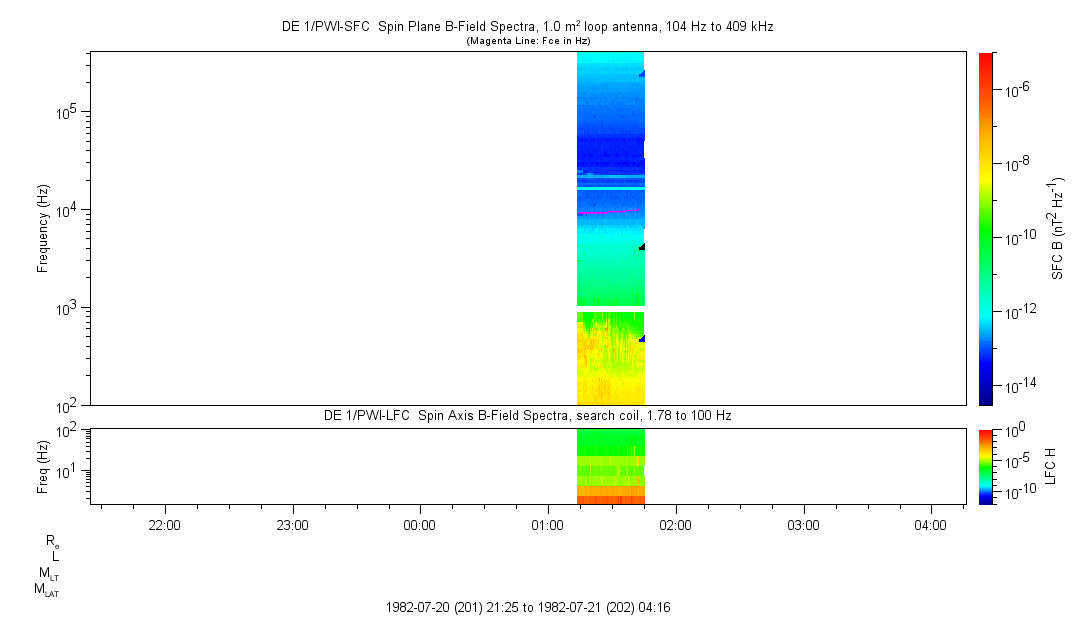Select the 22:00 time tick label
Screen dimensions: 1083x620
[164, 525]
